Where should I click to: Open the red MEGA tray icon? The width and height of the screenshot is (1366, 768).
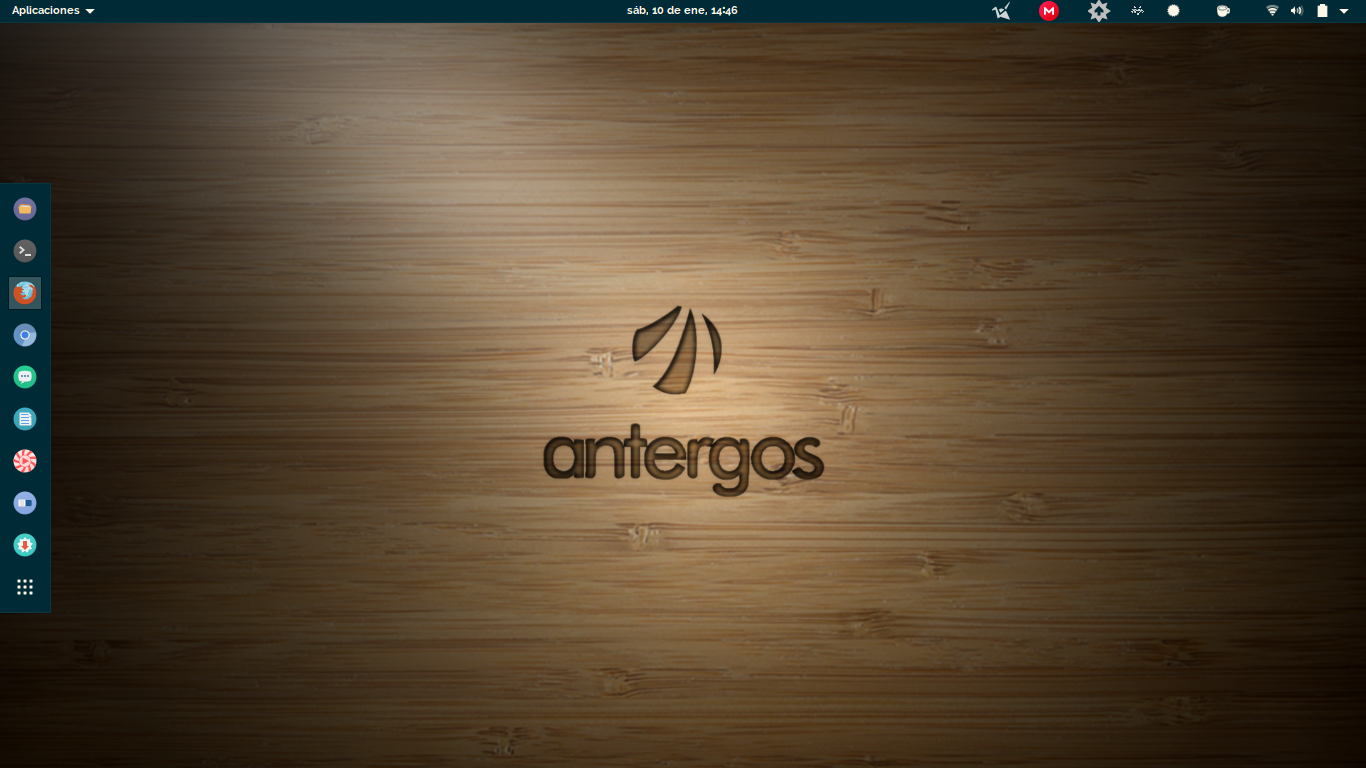[1049, 11]
